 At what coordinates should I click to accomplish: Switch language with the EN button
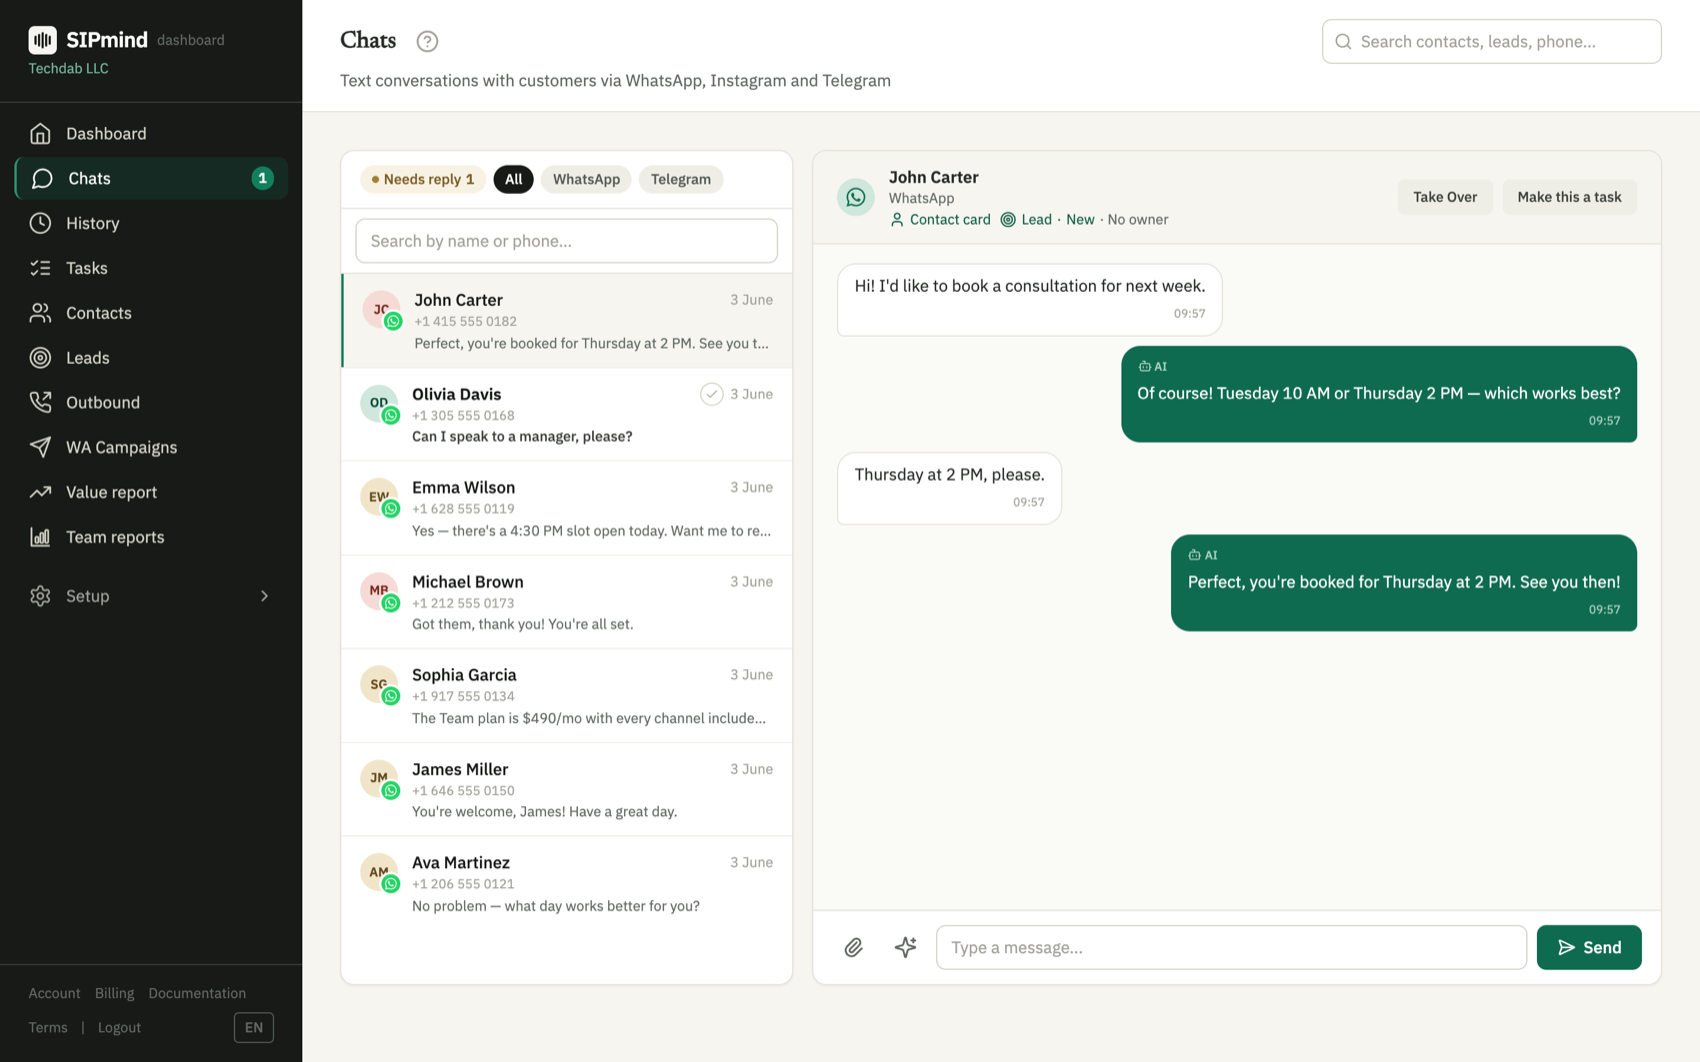254,1027
